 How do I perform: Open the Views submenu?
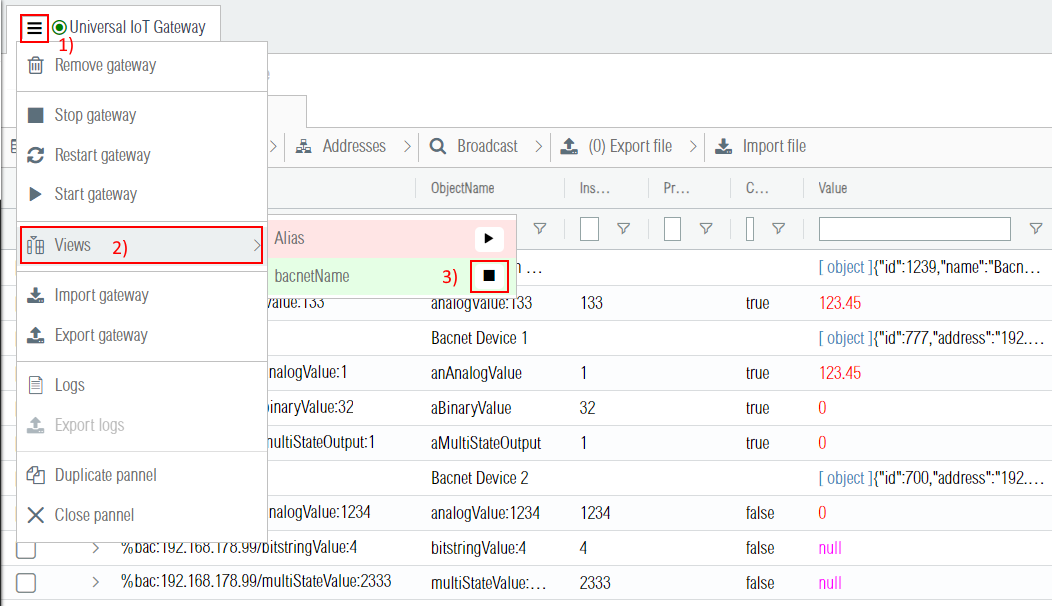coord(141,246)
